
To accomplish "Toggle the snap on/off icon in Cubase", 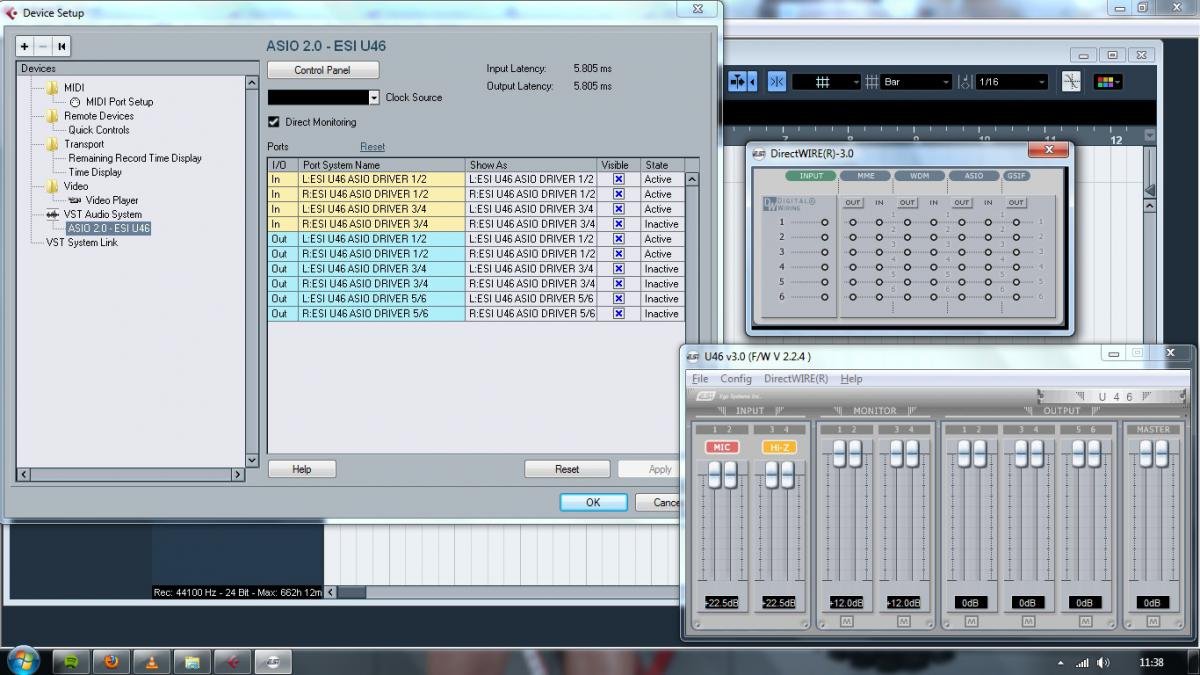I will [x=777, y=82].
